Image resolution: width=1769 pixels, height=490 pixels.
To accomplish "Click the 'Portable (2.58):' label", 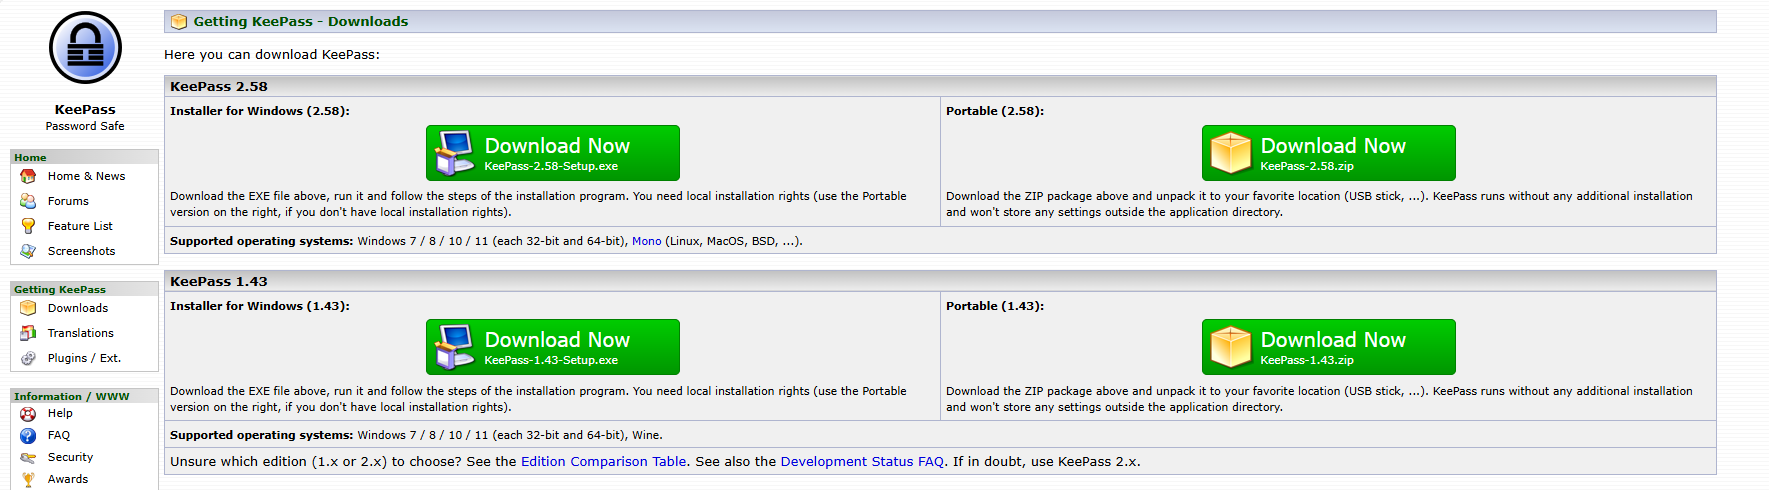I will click(995, 111).
